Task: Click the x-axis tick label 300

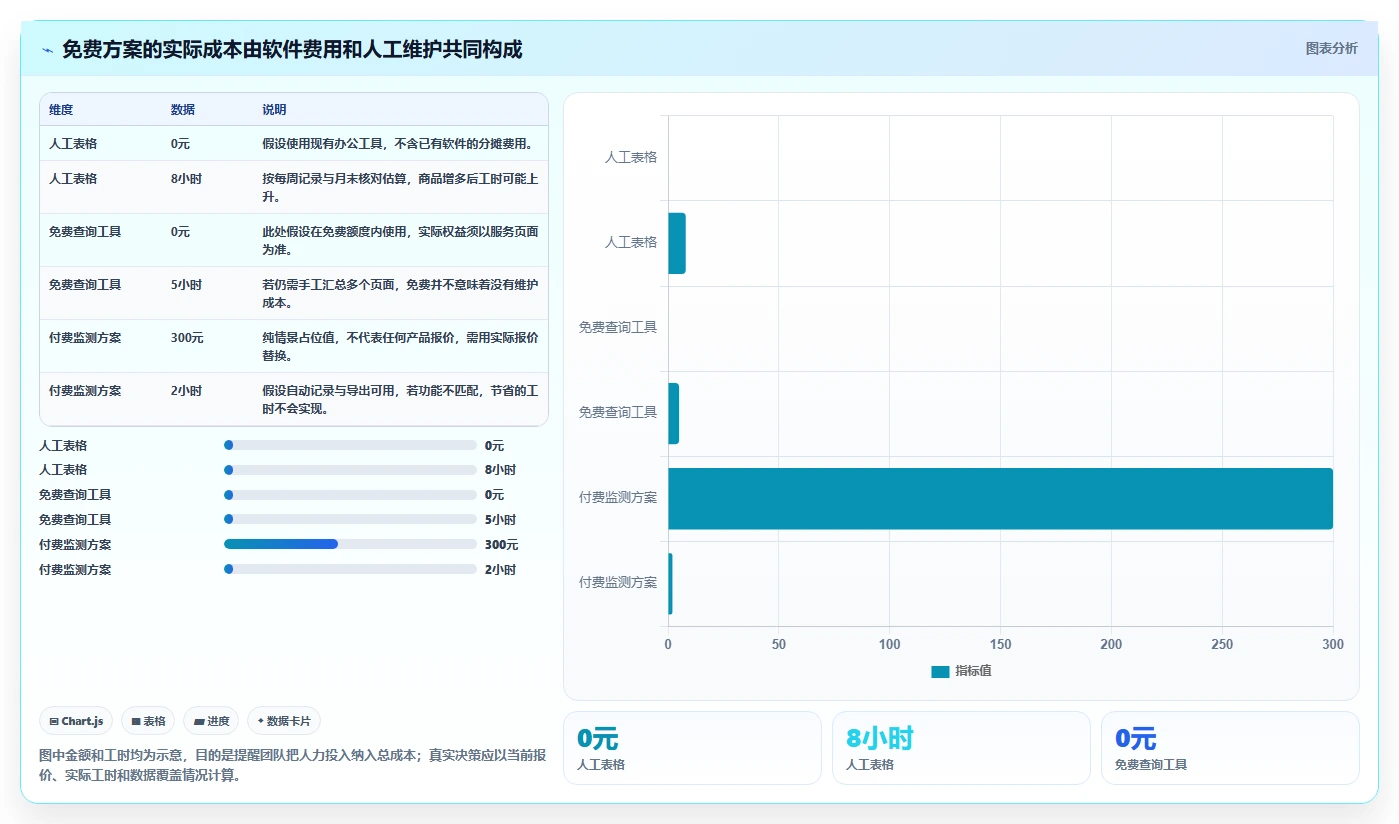Action: pos(1333,645)
